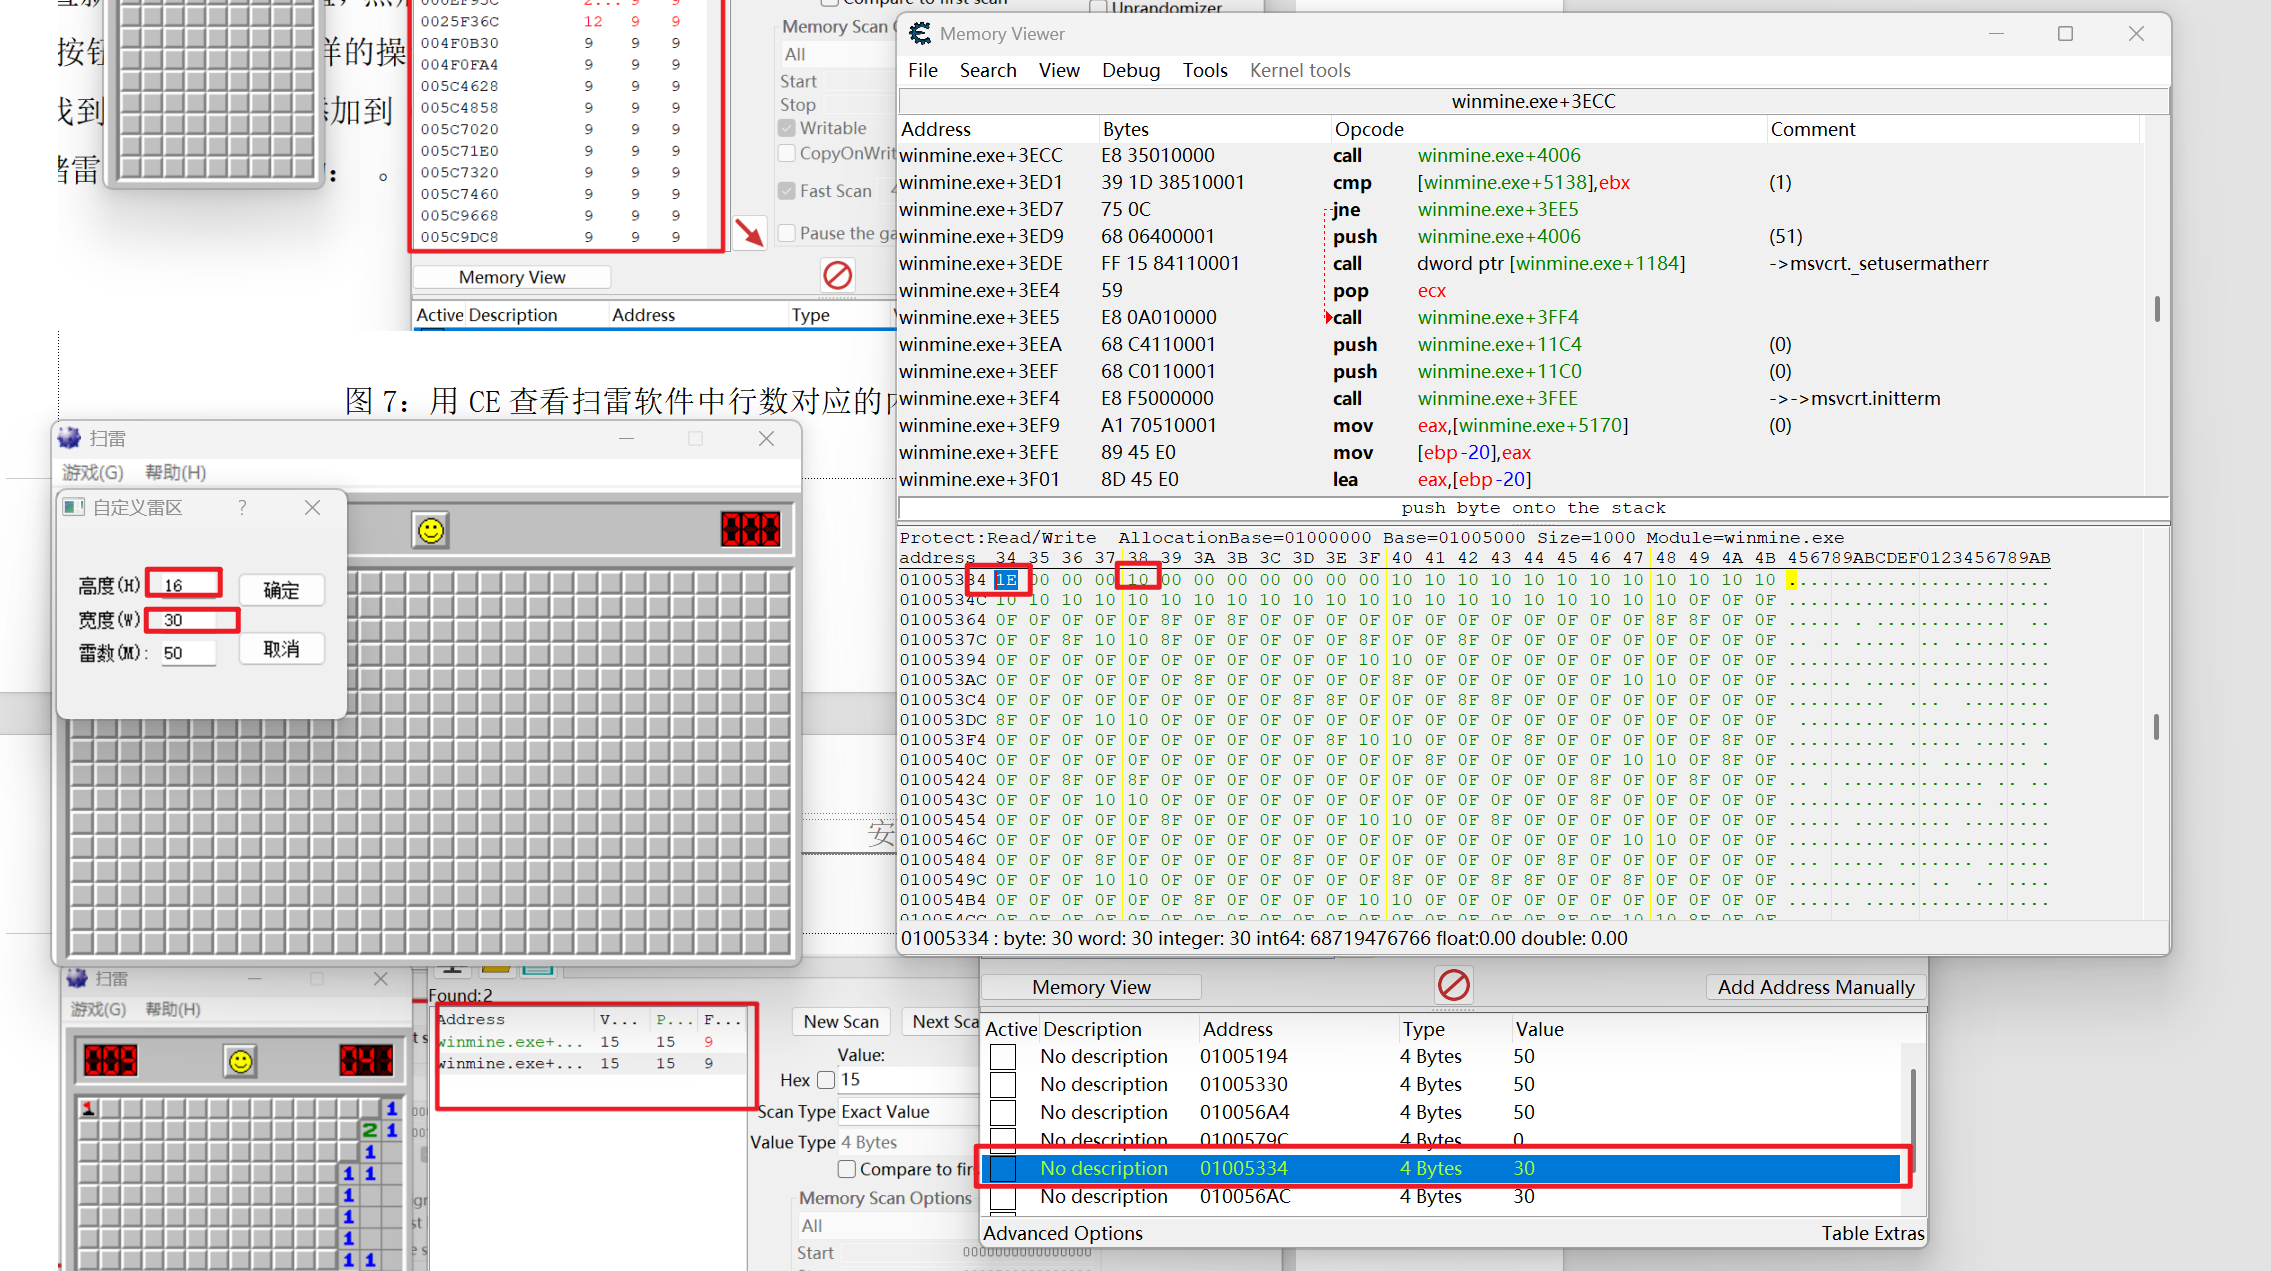2271x1271 pixels.
Task: Enable the Compare to first scan checkbox
Action: pos(847,1169)
